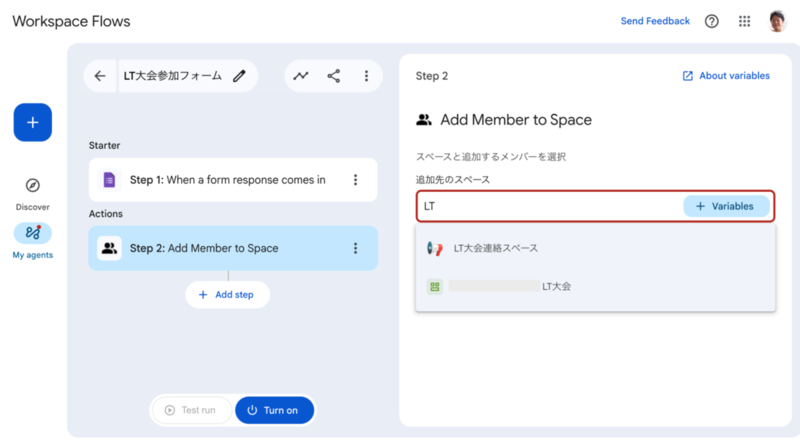The image size is (800, 441).
Task: Click the Add Member to Space heading
Action: (x=516, y=120)
